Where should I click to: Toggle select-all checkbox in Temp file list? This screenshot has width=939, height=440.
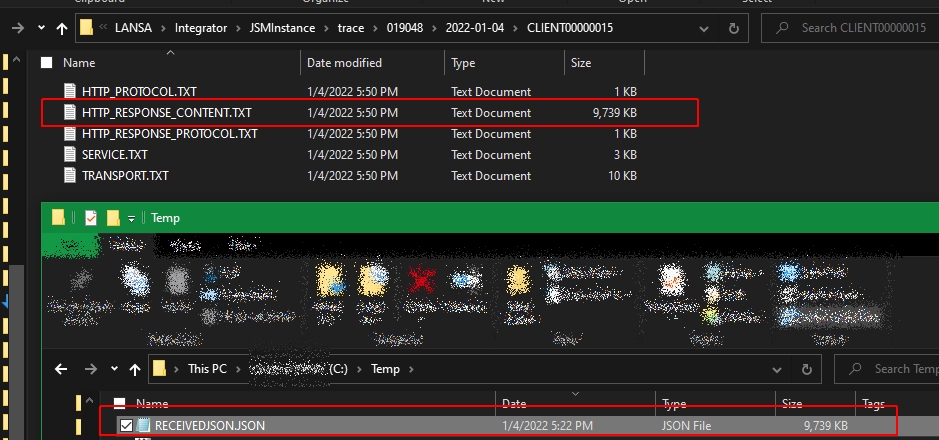point(120,403)
